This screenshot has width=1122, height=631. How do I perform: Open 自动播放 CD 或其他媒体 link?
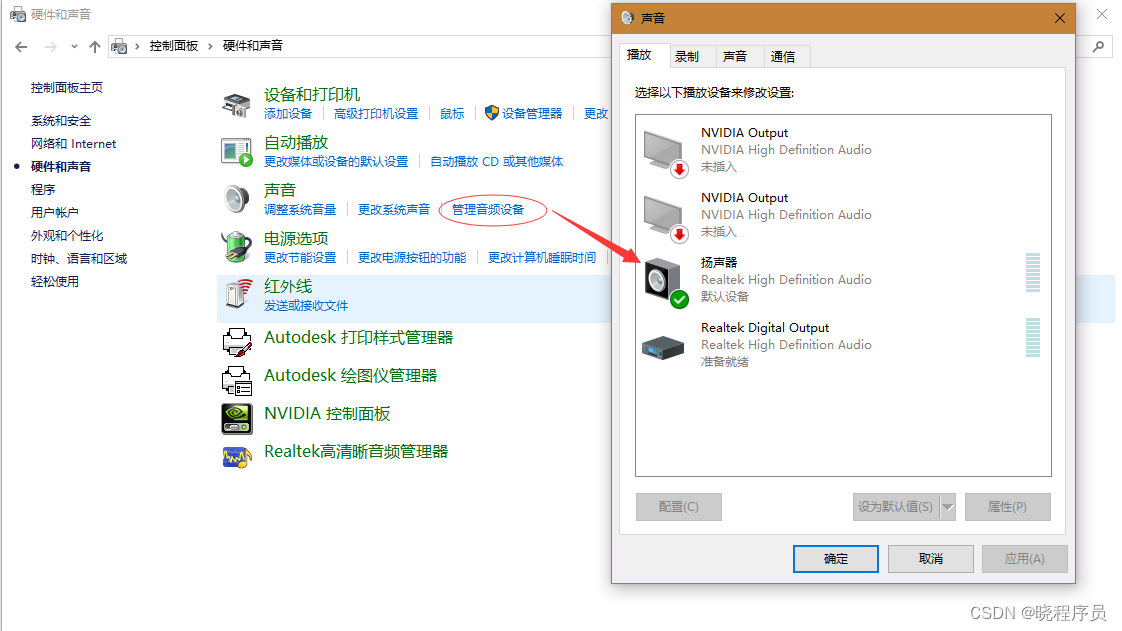pos(497,162)
